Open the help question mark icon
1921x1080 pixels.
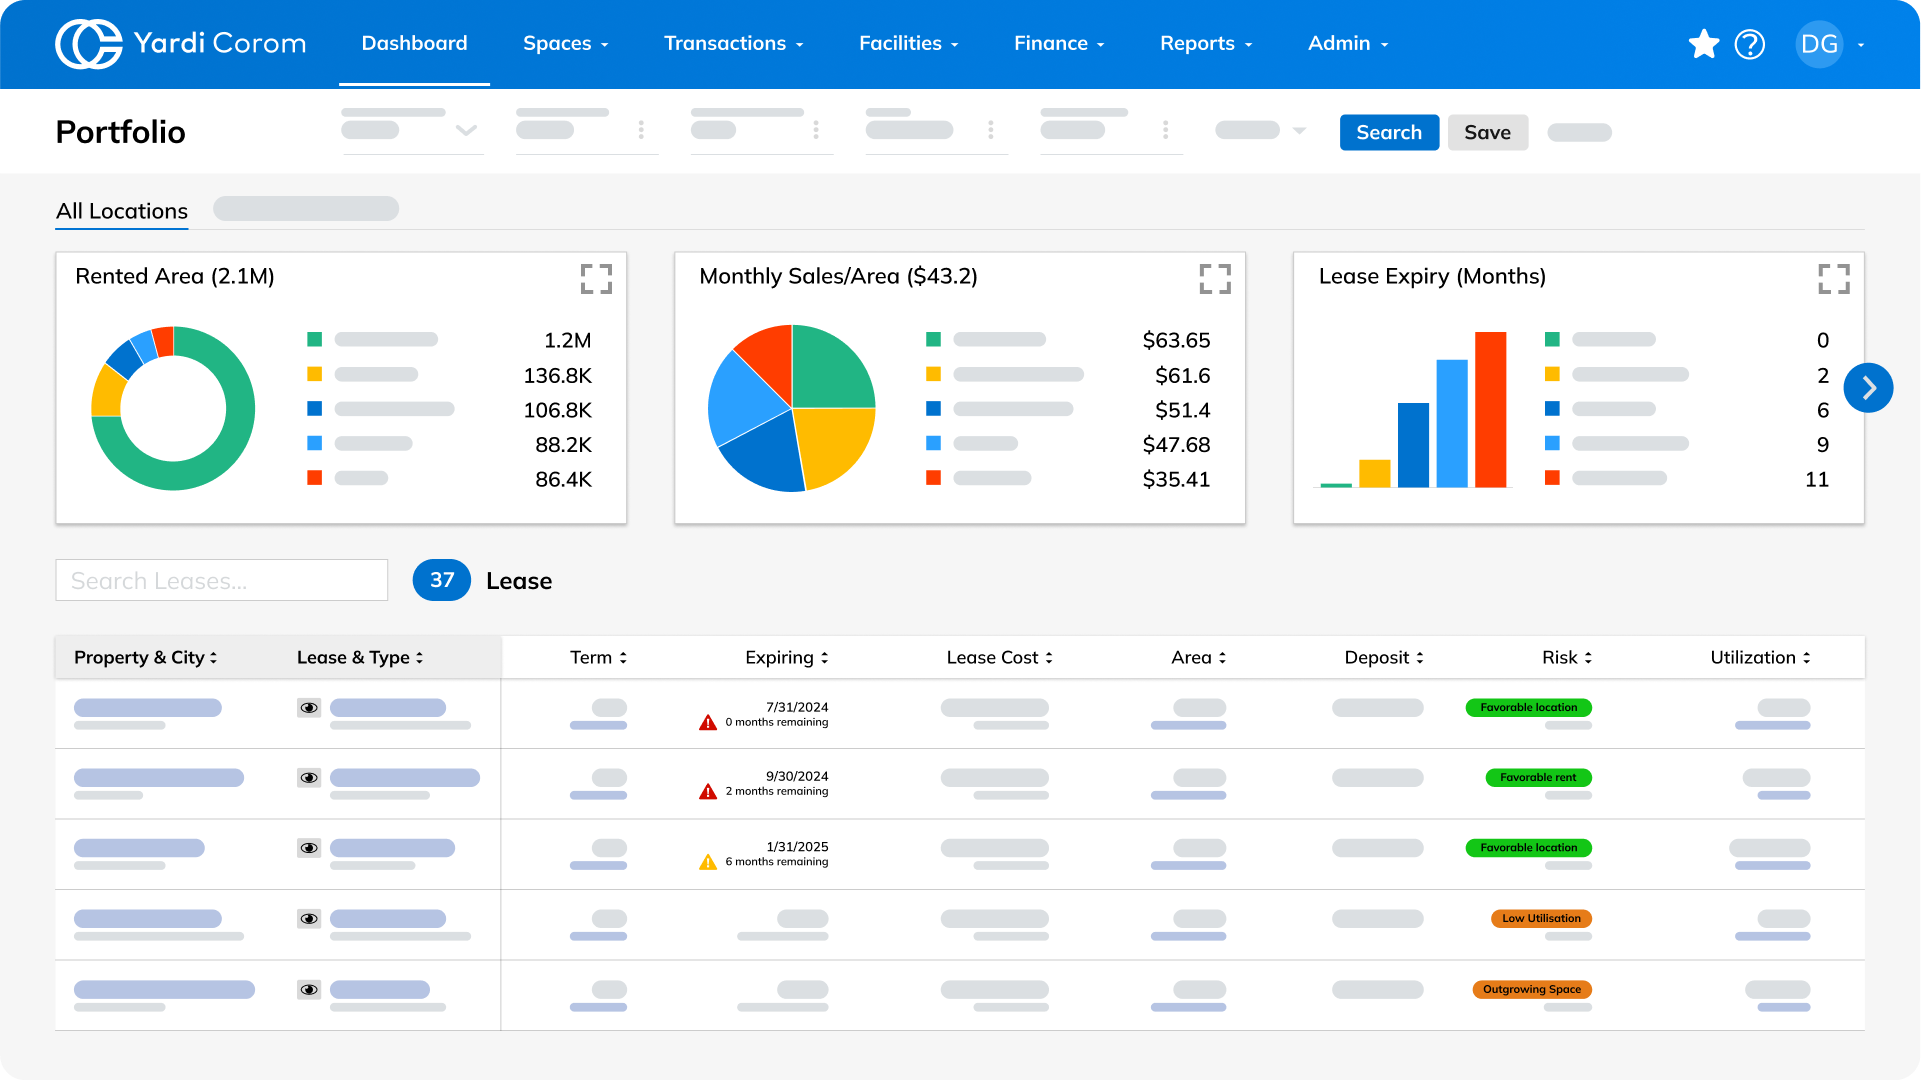[1750, 44]
